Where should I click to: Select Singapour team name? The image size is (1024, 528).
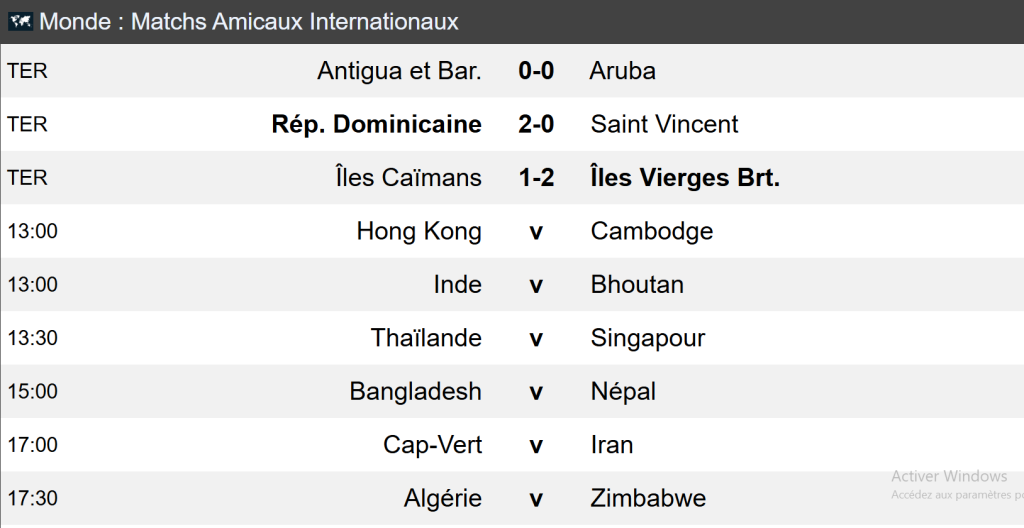648,338
